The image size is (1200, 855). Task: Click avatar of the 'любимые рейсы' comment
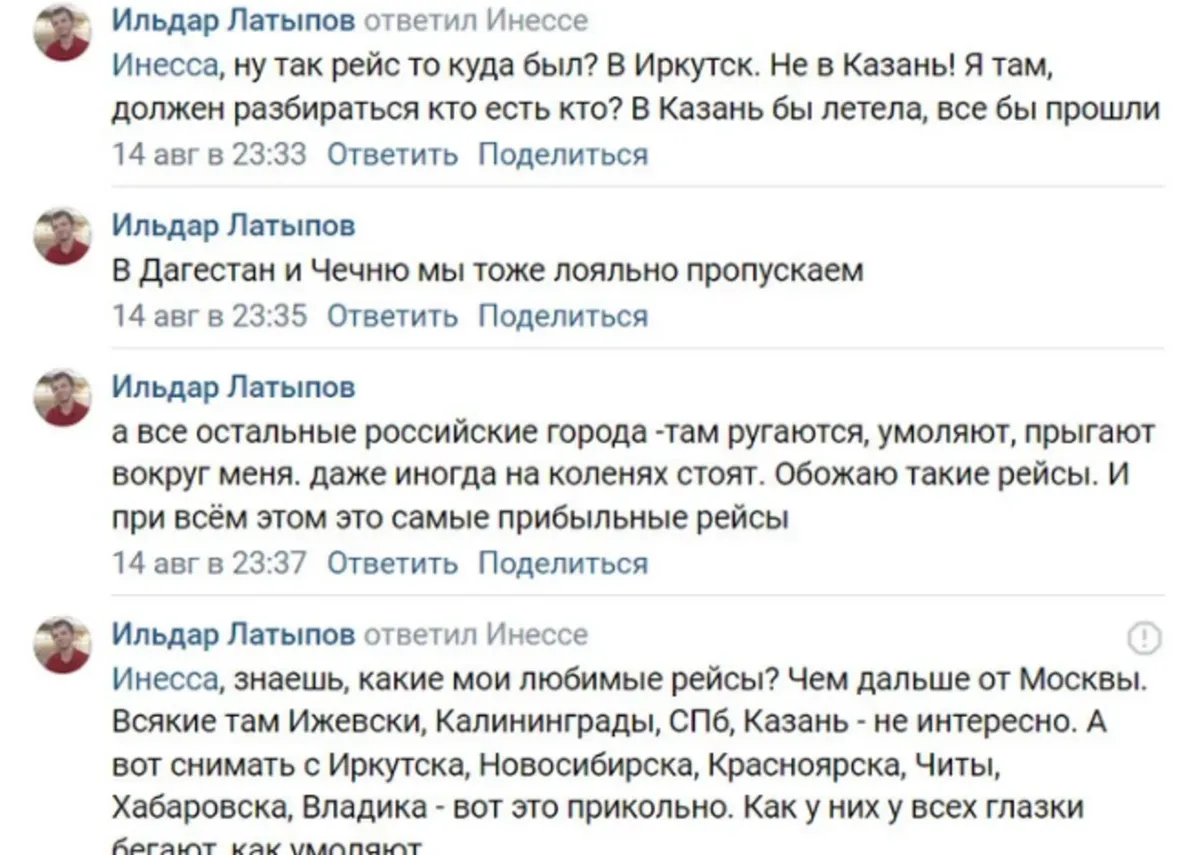[63, 644]
